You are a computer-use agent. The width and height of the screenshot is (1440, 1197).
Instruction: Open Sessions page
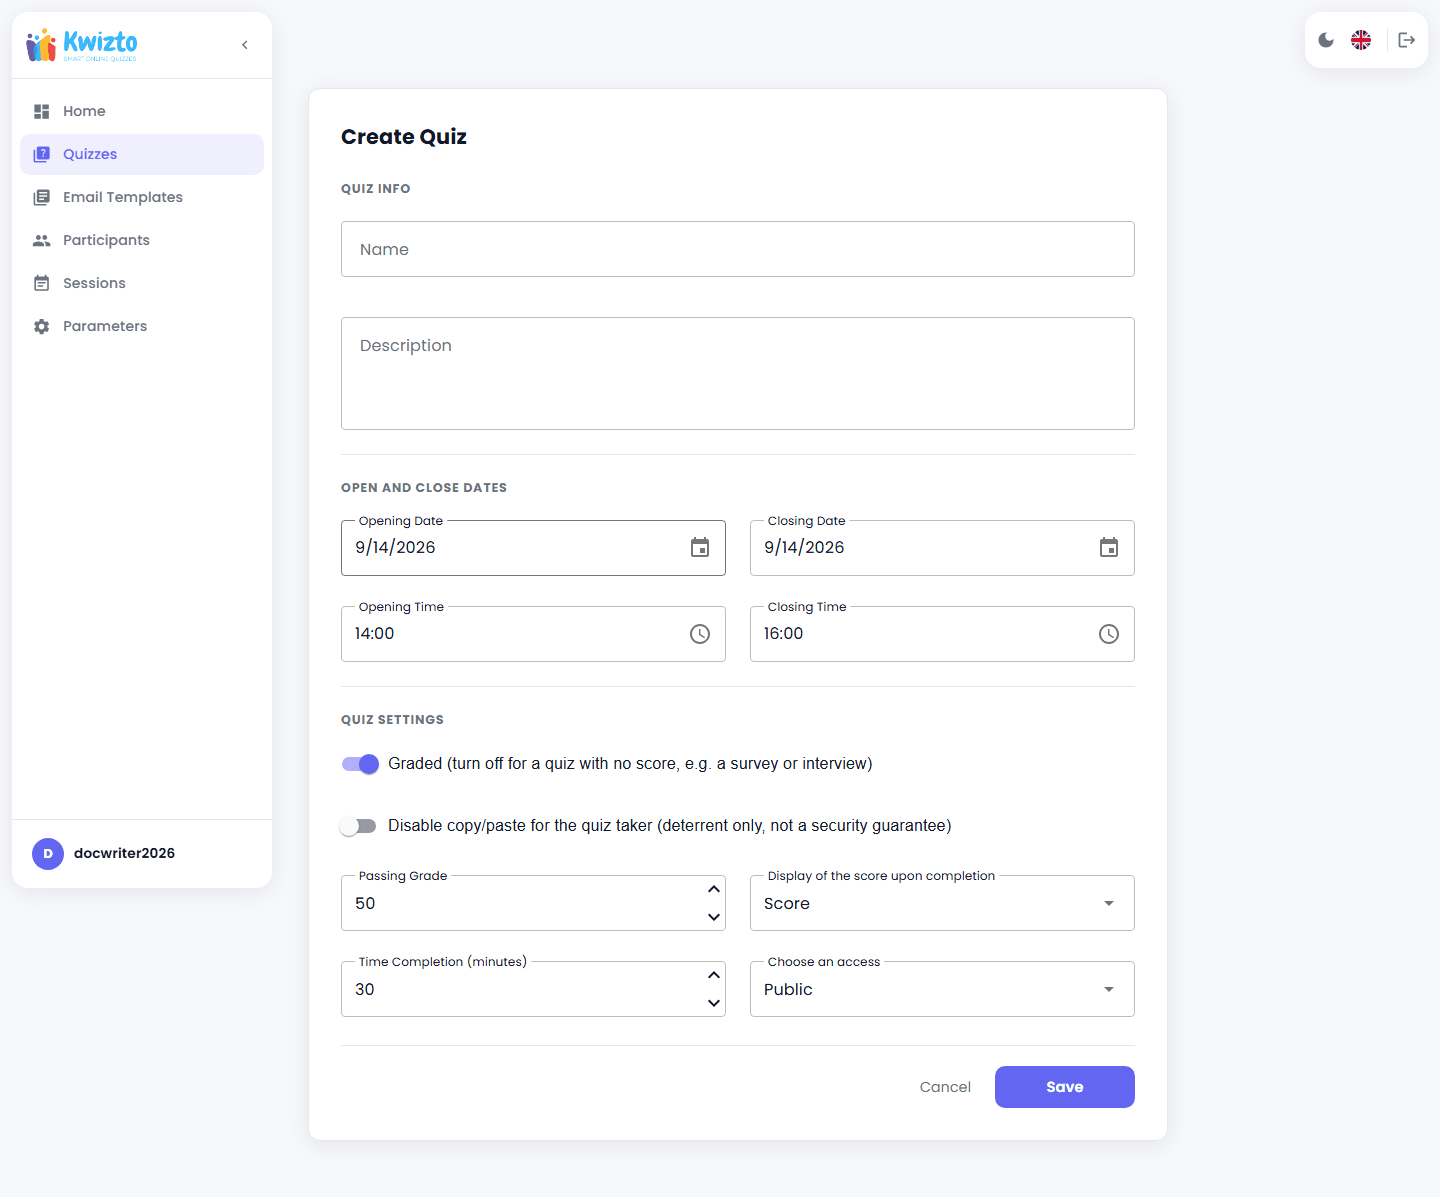point(142,283)
